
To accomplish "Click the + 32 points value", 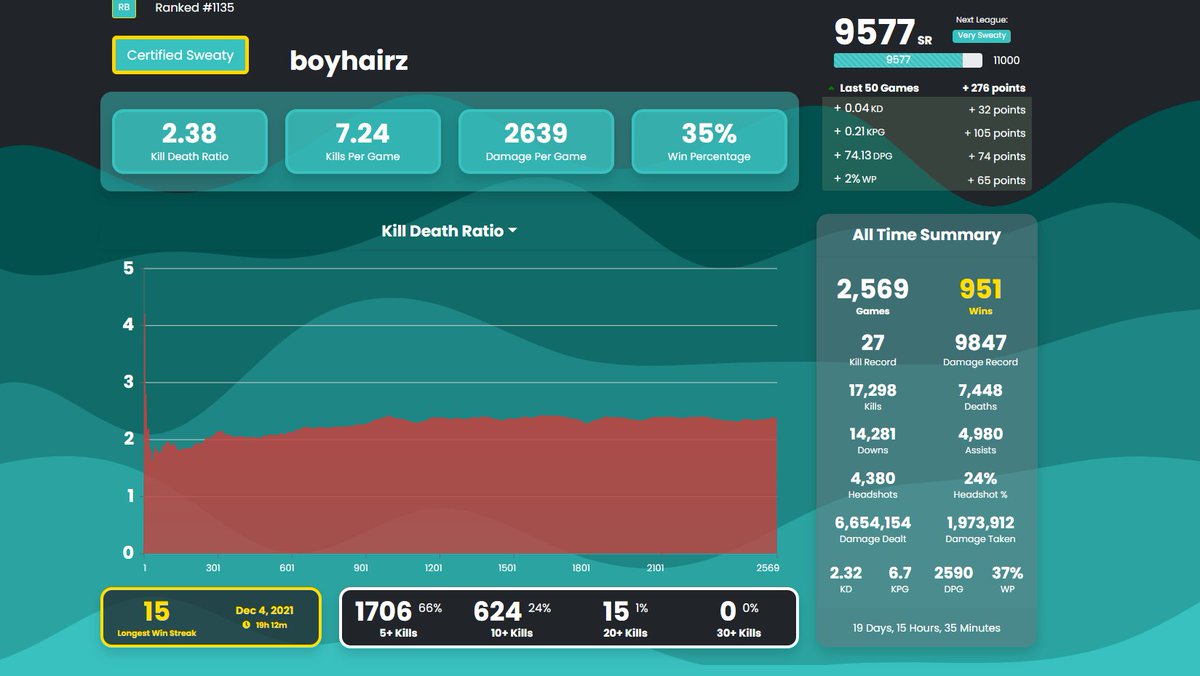I will click(997, 110).
